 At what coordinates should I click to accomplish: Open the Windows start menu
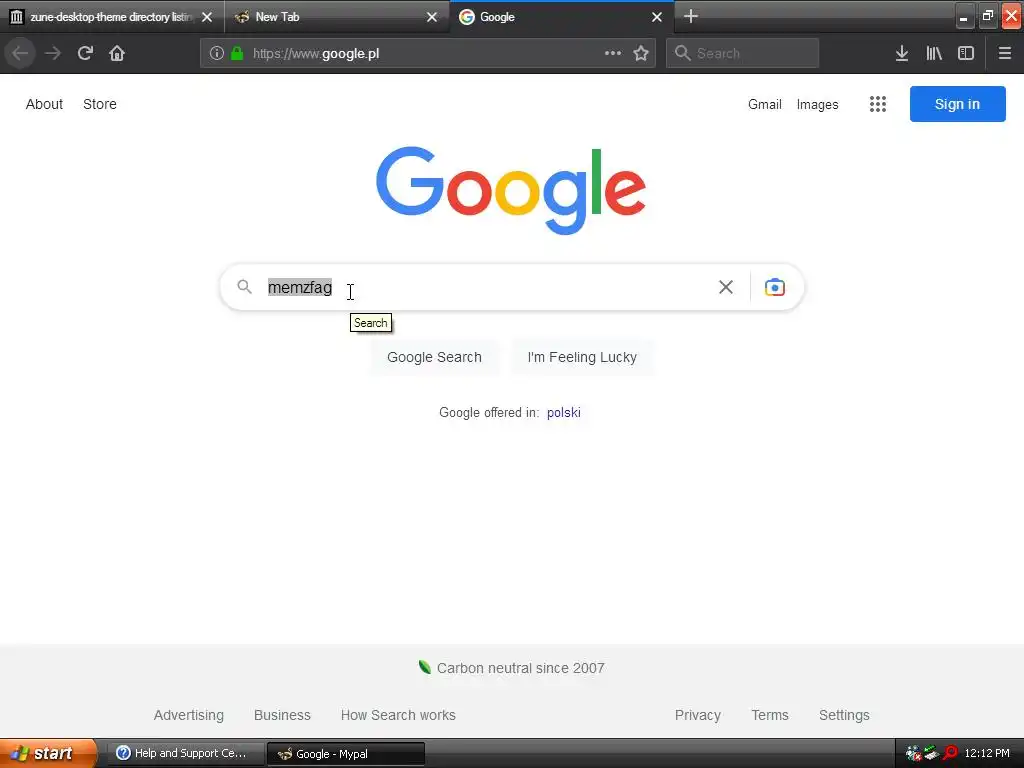pyautogui.click(x=49, y=753)
